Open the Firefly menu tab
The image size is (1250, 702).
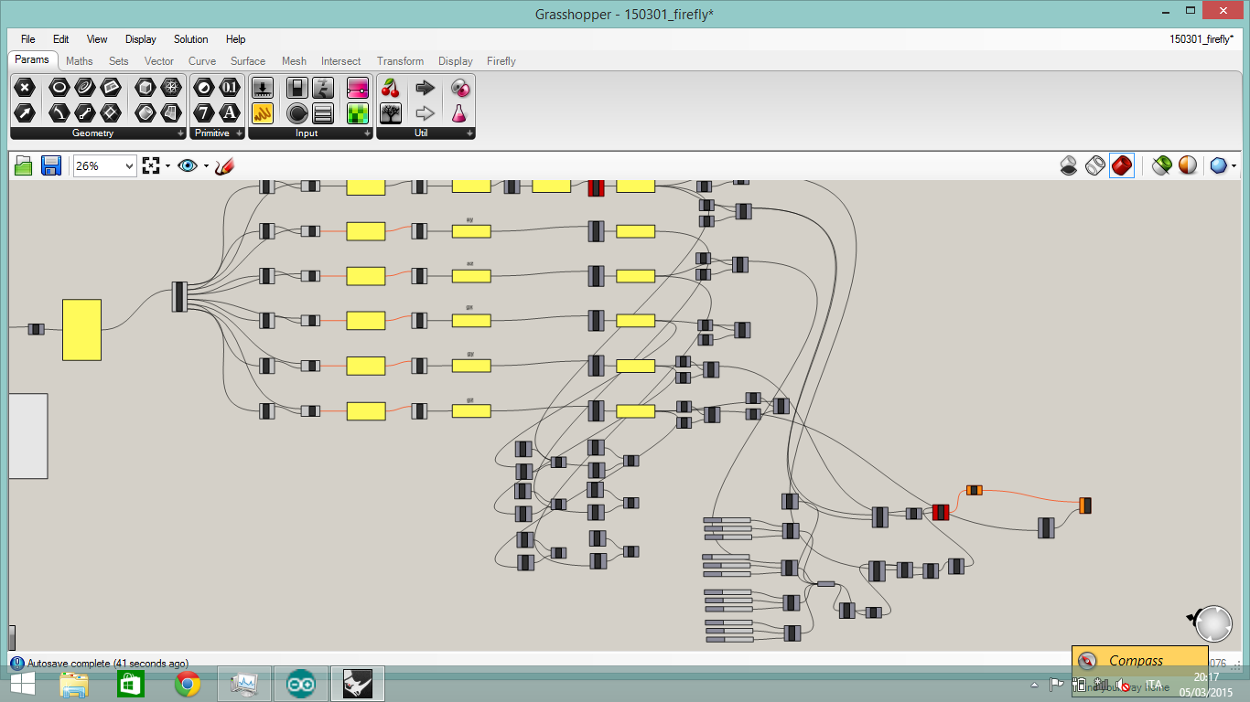click(501, 61)
